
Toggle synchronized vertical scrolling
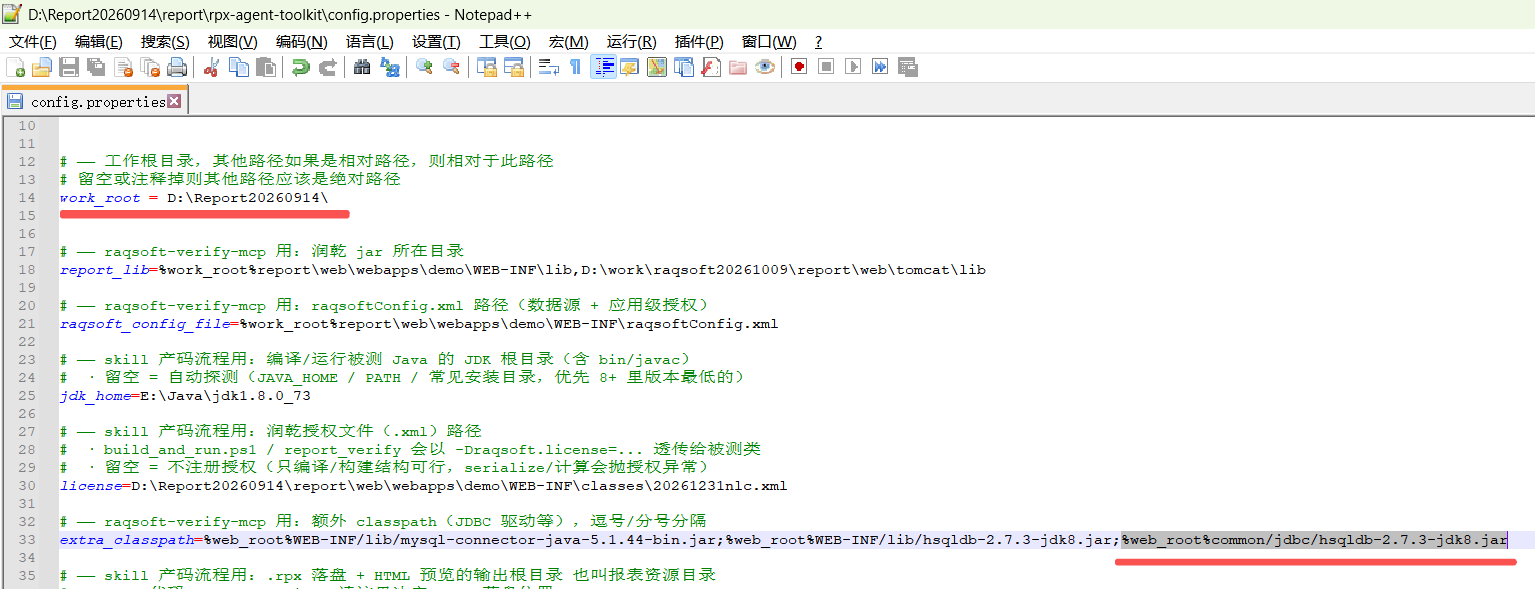tap(486, 67)
